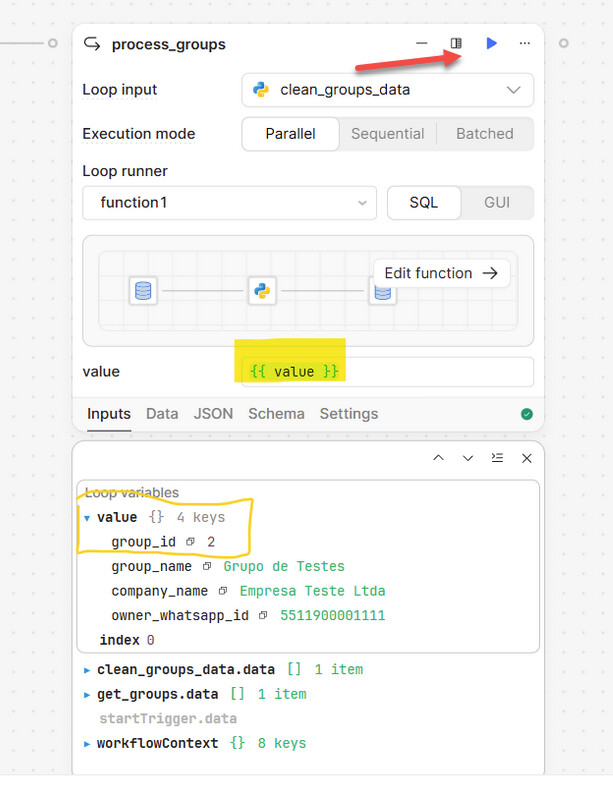Select Batched execution mode

point(484,134)
